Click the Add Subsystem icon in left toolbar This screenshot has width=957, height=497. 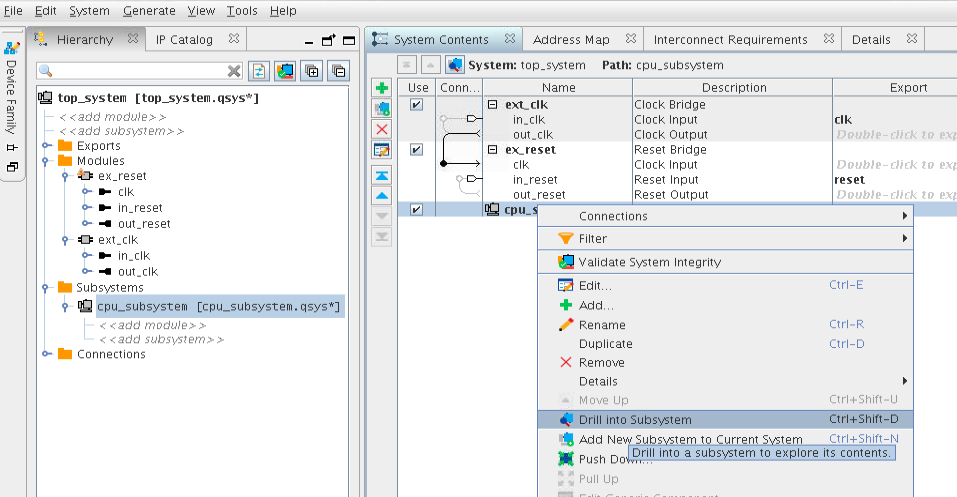[x=381, y=108]
